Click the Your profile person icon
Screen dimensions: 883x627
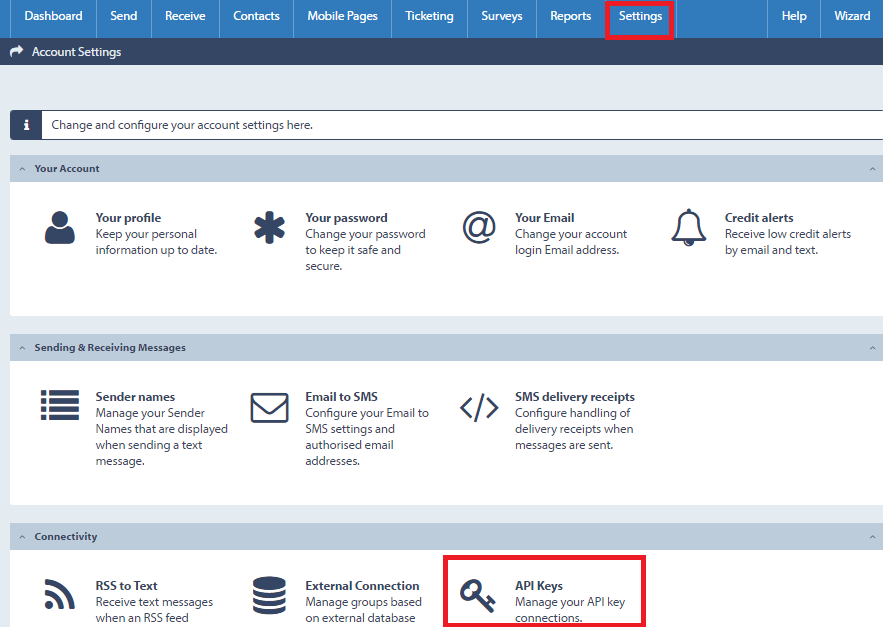60,228
